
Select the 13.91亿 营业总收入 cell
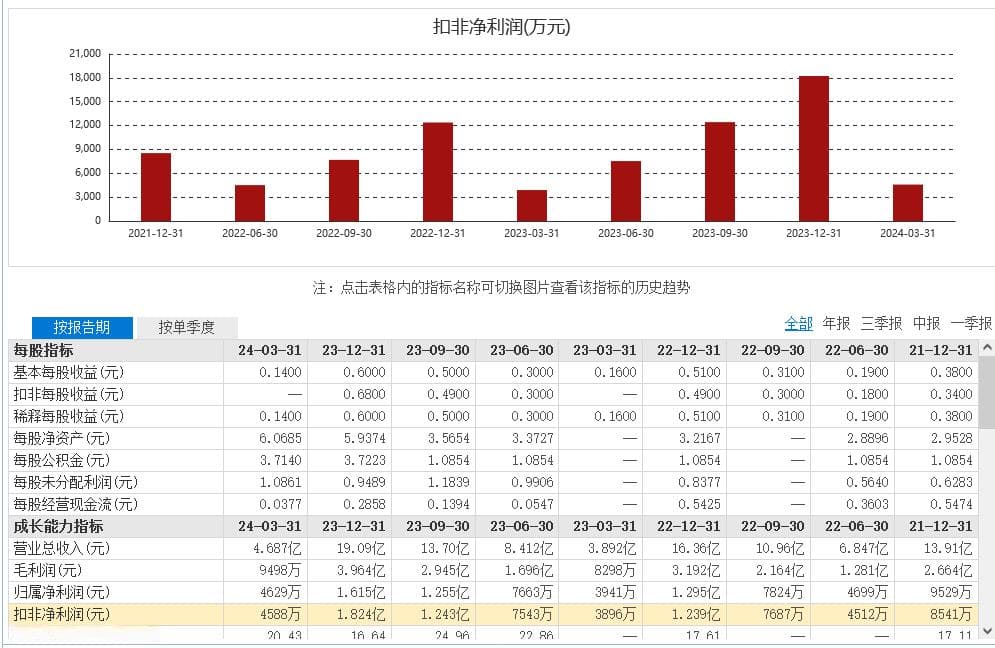[x=948, y=548]
